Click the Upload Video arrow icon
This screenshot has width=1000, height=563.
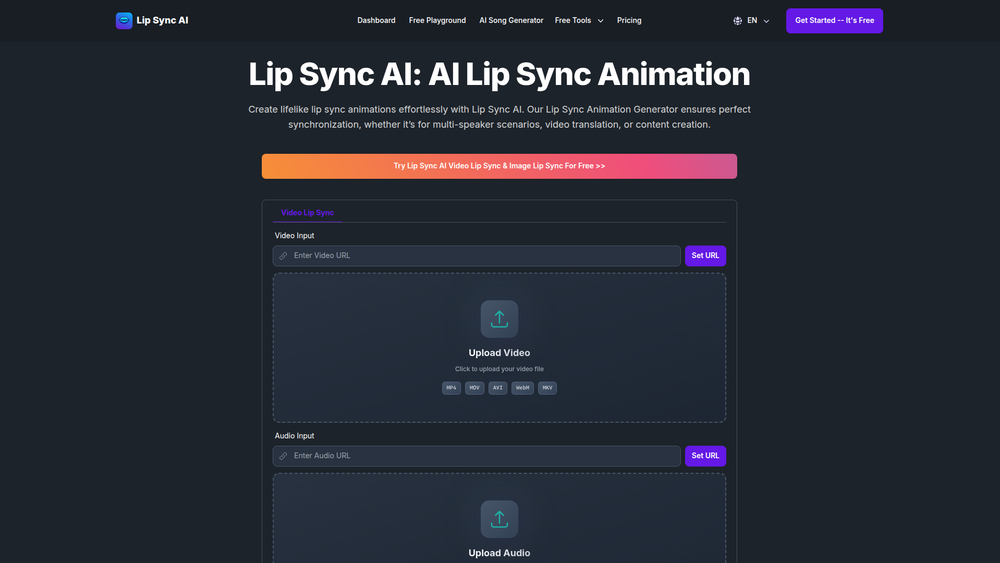pyautogui.click(x=499, y=319)
